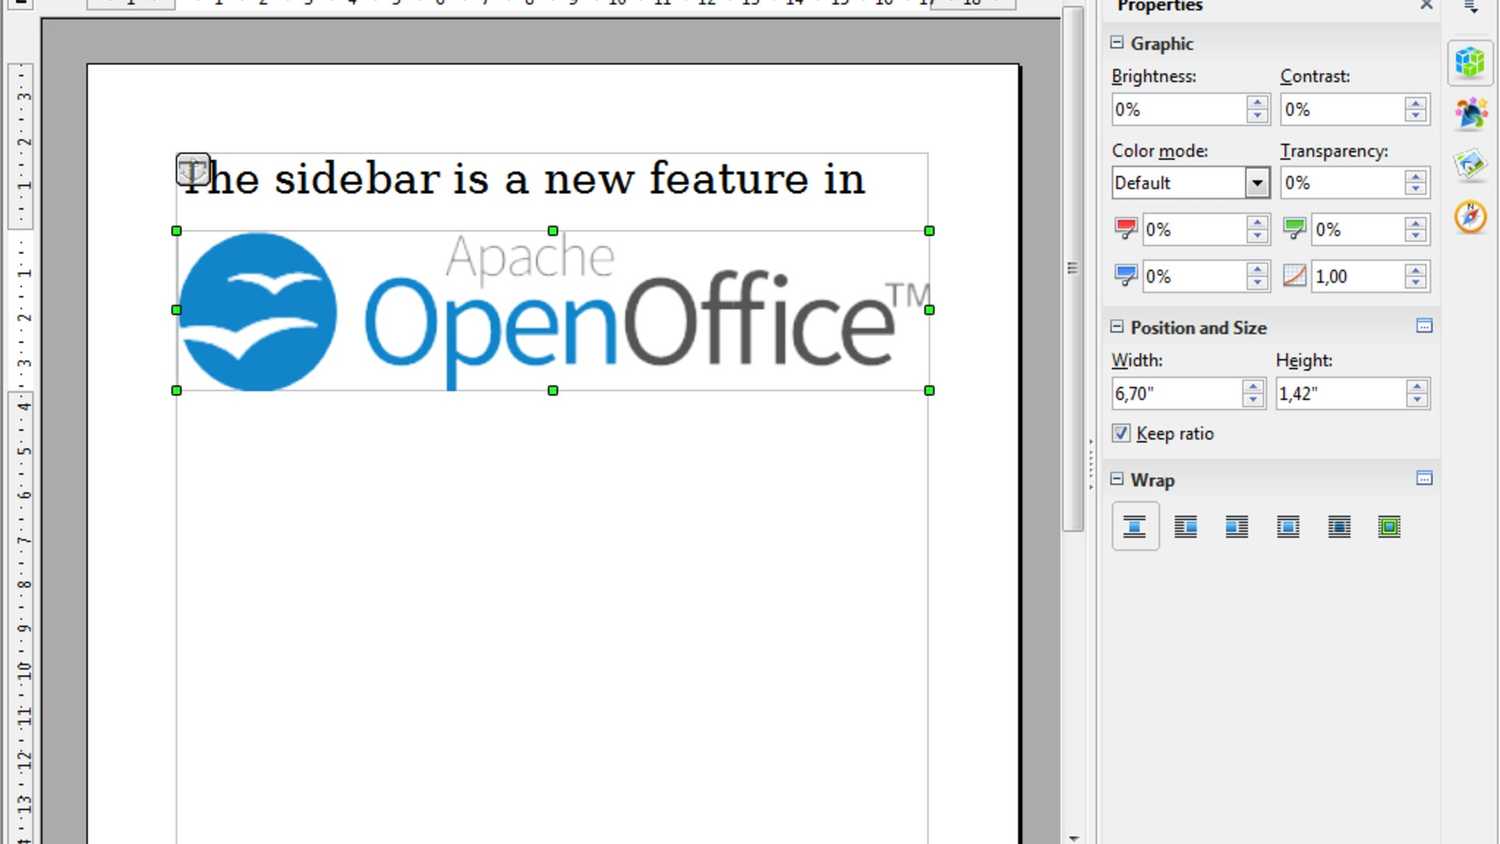Collapse the Wrap panel section

click(1117, 480)
